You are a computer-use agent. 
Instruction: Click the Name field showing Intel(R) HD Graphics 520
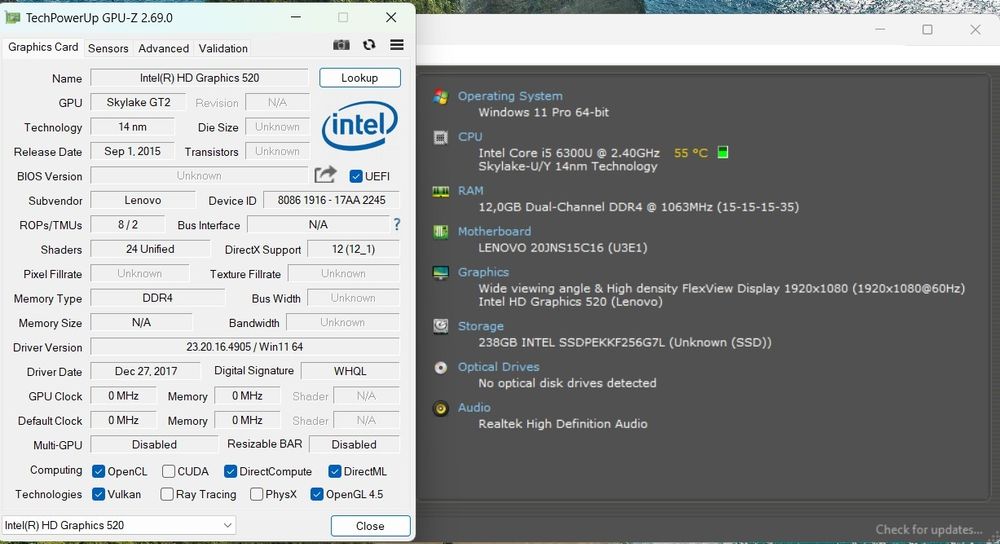click(200, 78)
